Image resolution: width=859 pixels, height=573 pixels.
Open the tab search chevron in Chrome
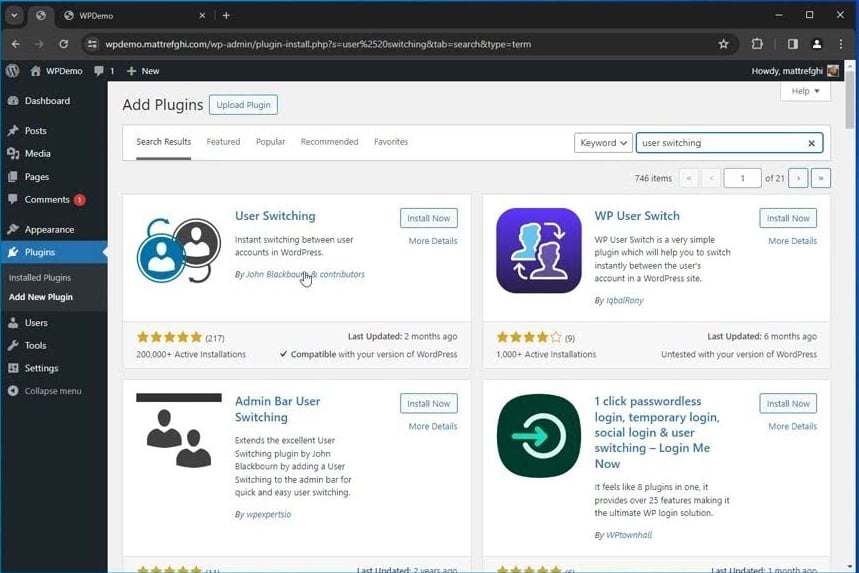(14, 15)
